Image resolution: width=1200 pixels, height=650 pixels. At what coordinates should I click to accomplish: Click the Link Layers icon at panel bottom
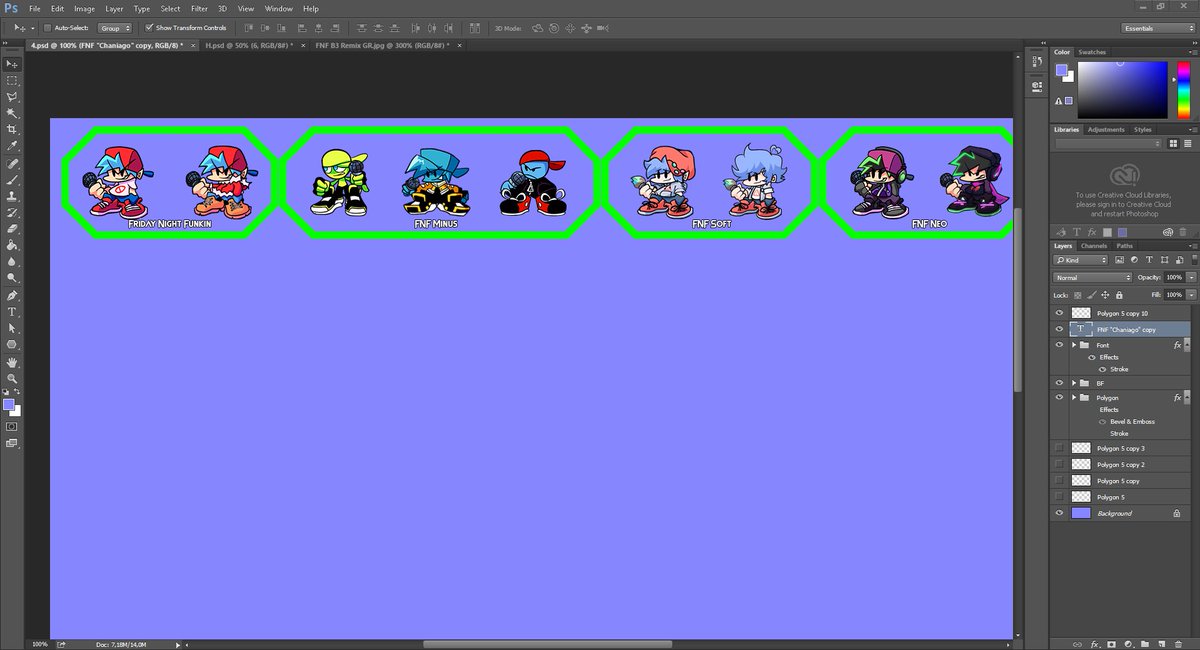(1078, 643)
